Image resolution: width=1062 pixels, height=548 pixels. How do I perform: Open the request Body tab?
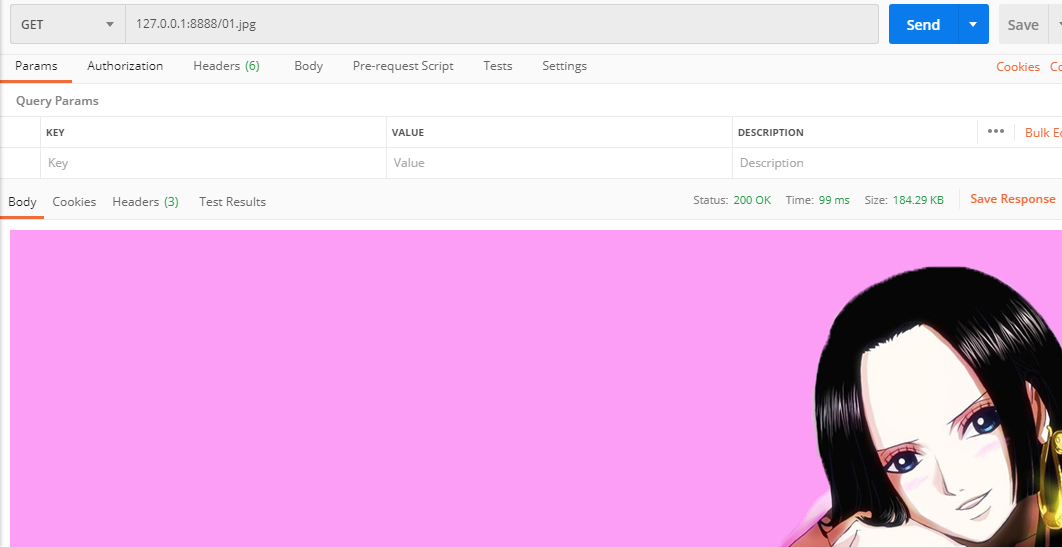click(x=308, y=66)
